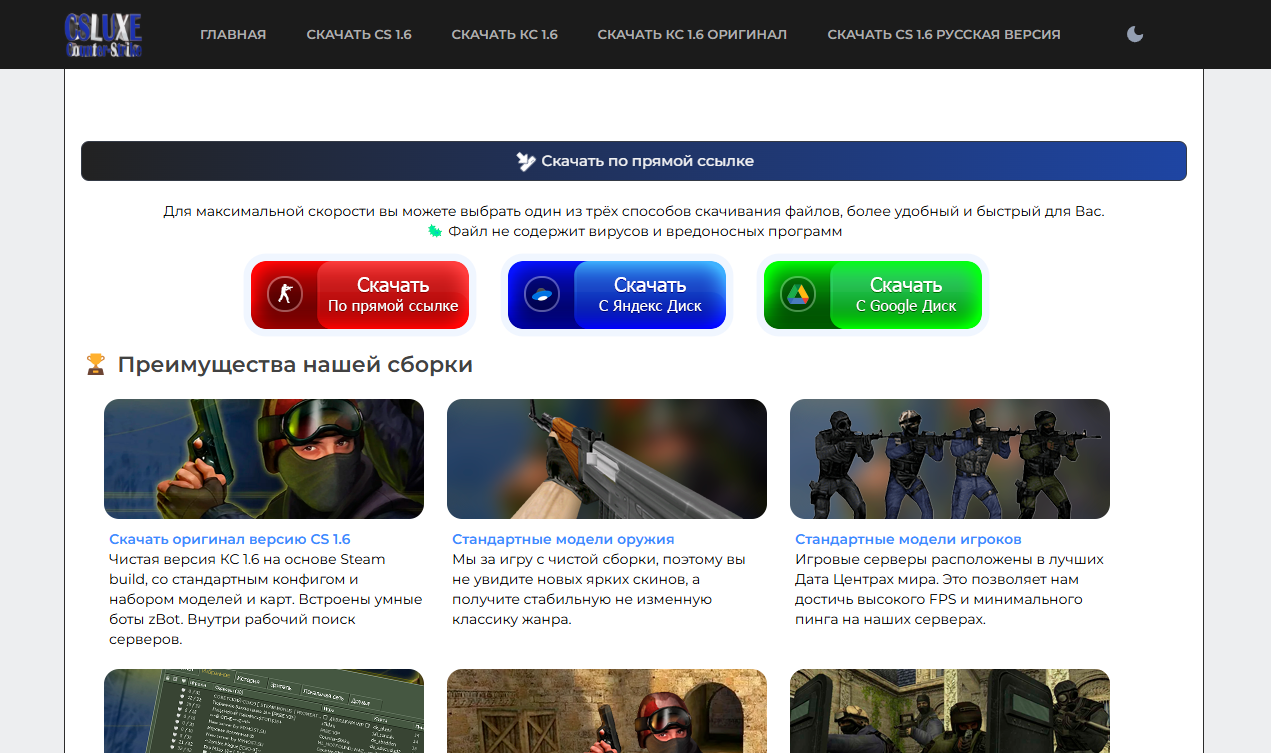Click the Скачать по прямой ссылке banner
This screenshot has width=1271, height=753.
tap(634, 161)
